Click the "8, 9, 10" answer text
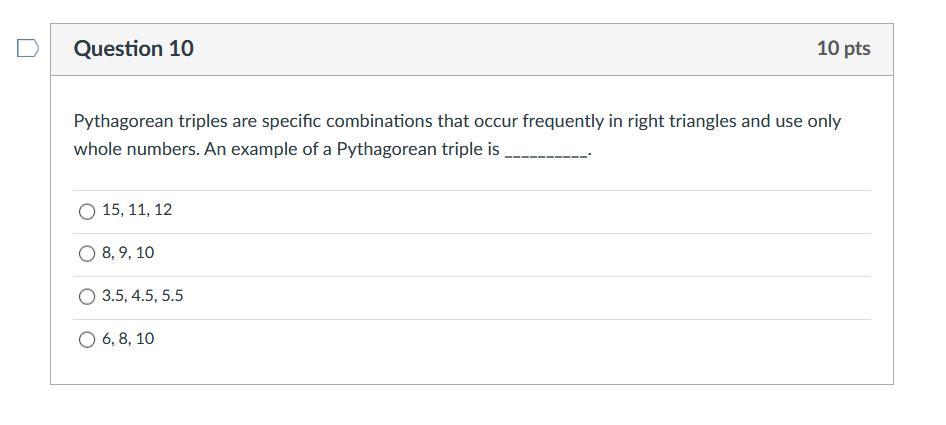The image size is (946, 425). coord(128,253)
